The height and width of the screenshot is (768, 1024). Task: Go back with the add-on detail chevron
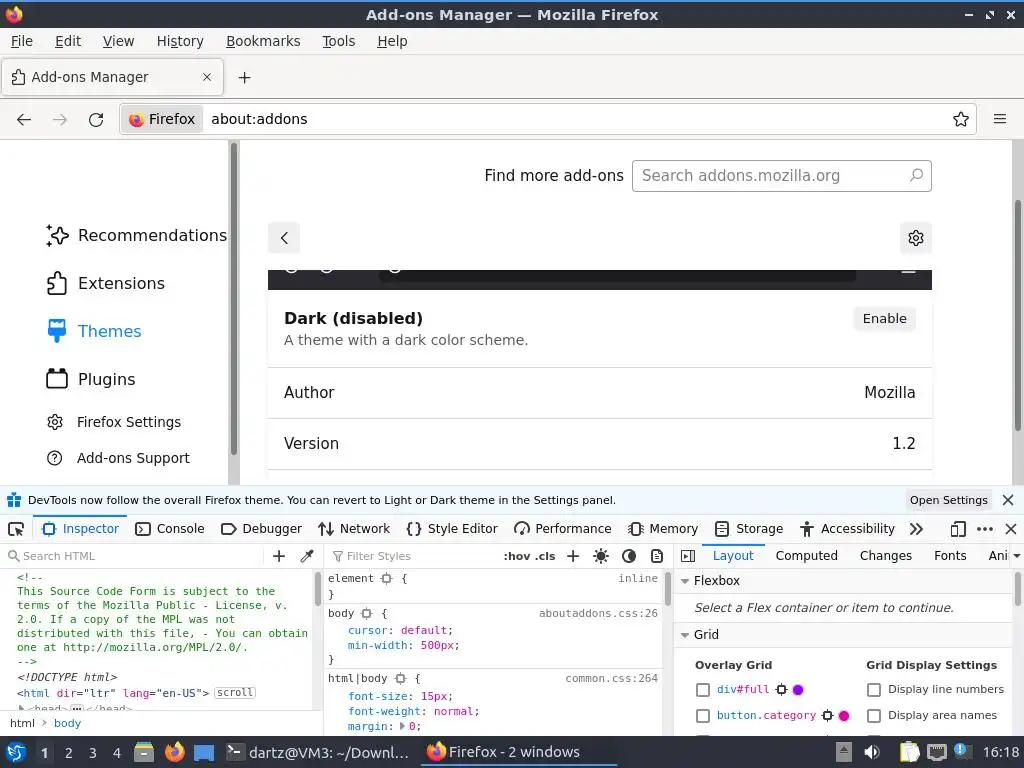(284, 238)
